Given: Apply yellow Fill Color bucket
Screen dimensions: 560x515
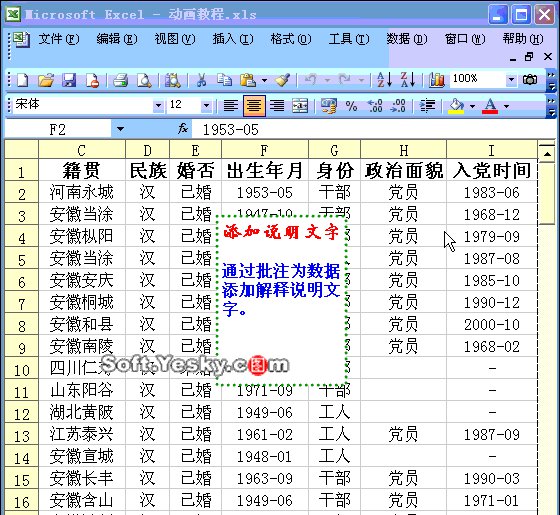Looking at the screenshot, I should (x=456, y=106).
